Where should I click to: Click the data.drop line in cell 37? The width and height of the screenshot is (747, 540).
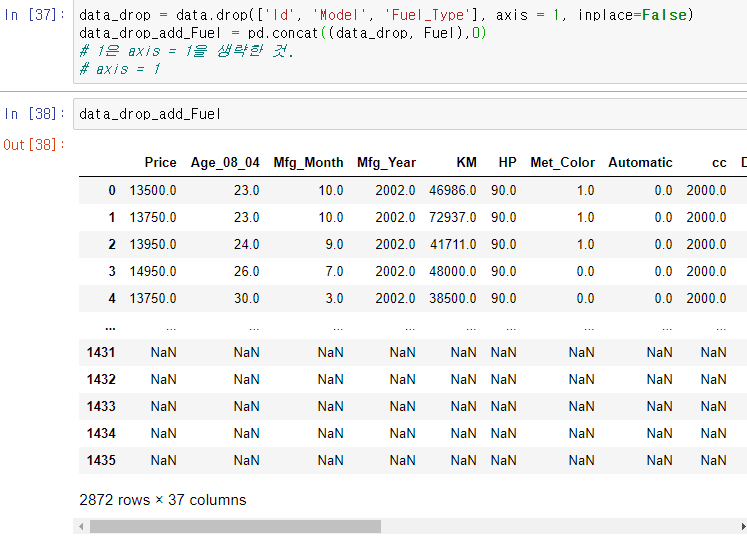[x=386, y=15]
